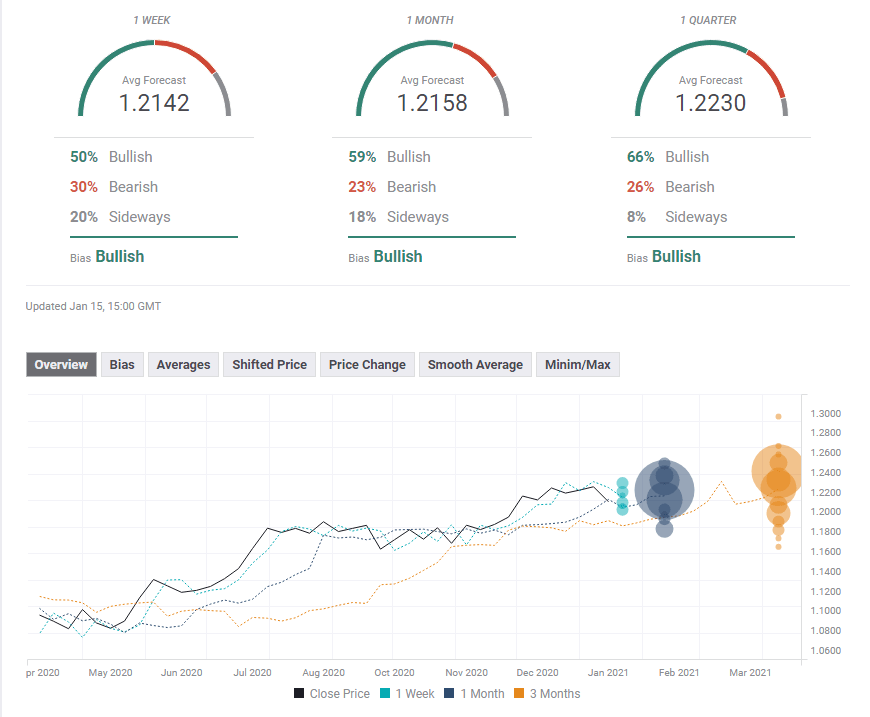Viewport: 870px width, 717px height.
Task: Show the Shifted Price view
Action: pos(269,365)
